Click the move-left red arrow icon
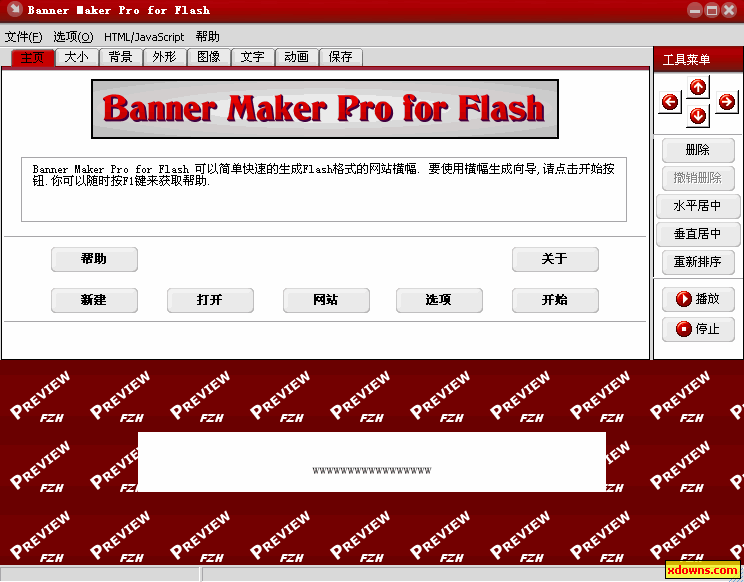The height and width of the screenshot is (582, 744). point(670,102)
